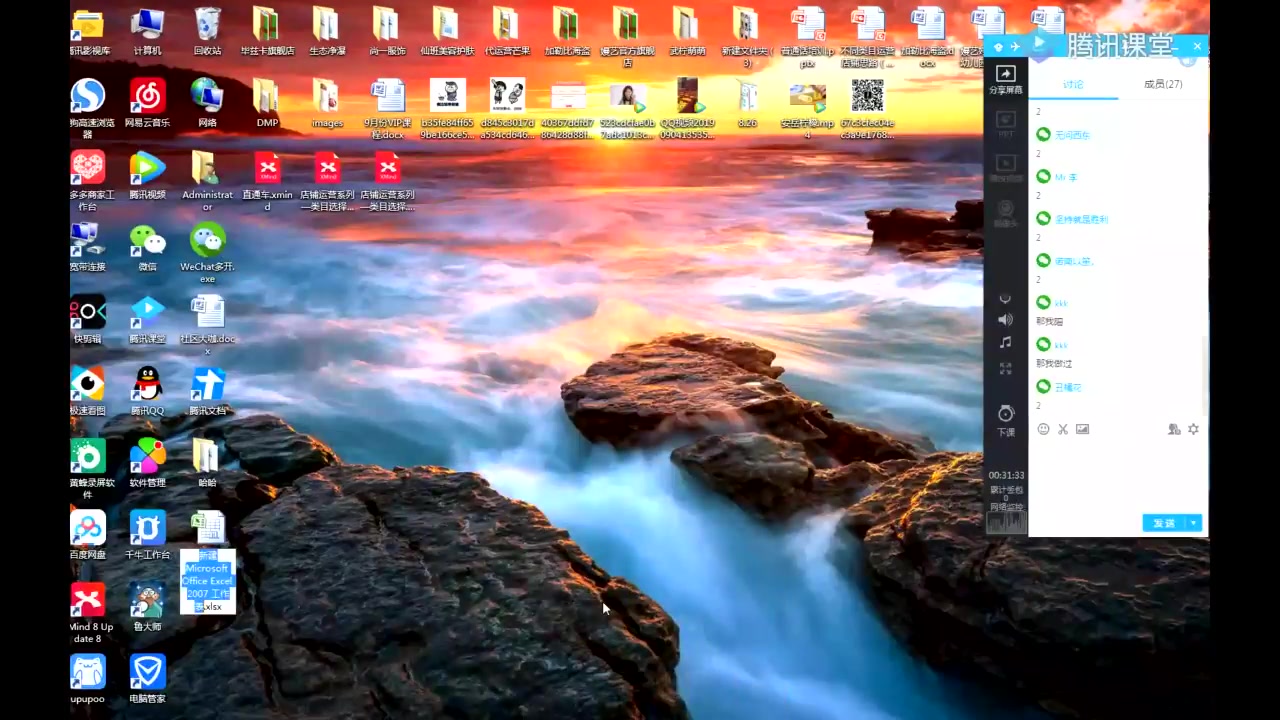Image resolution: width=1280 pixels, height=720 pixels.
Task: Toggle the speaker volume icon in classroom
Action: 1005,320
